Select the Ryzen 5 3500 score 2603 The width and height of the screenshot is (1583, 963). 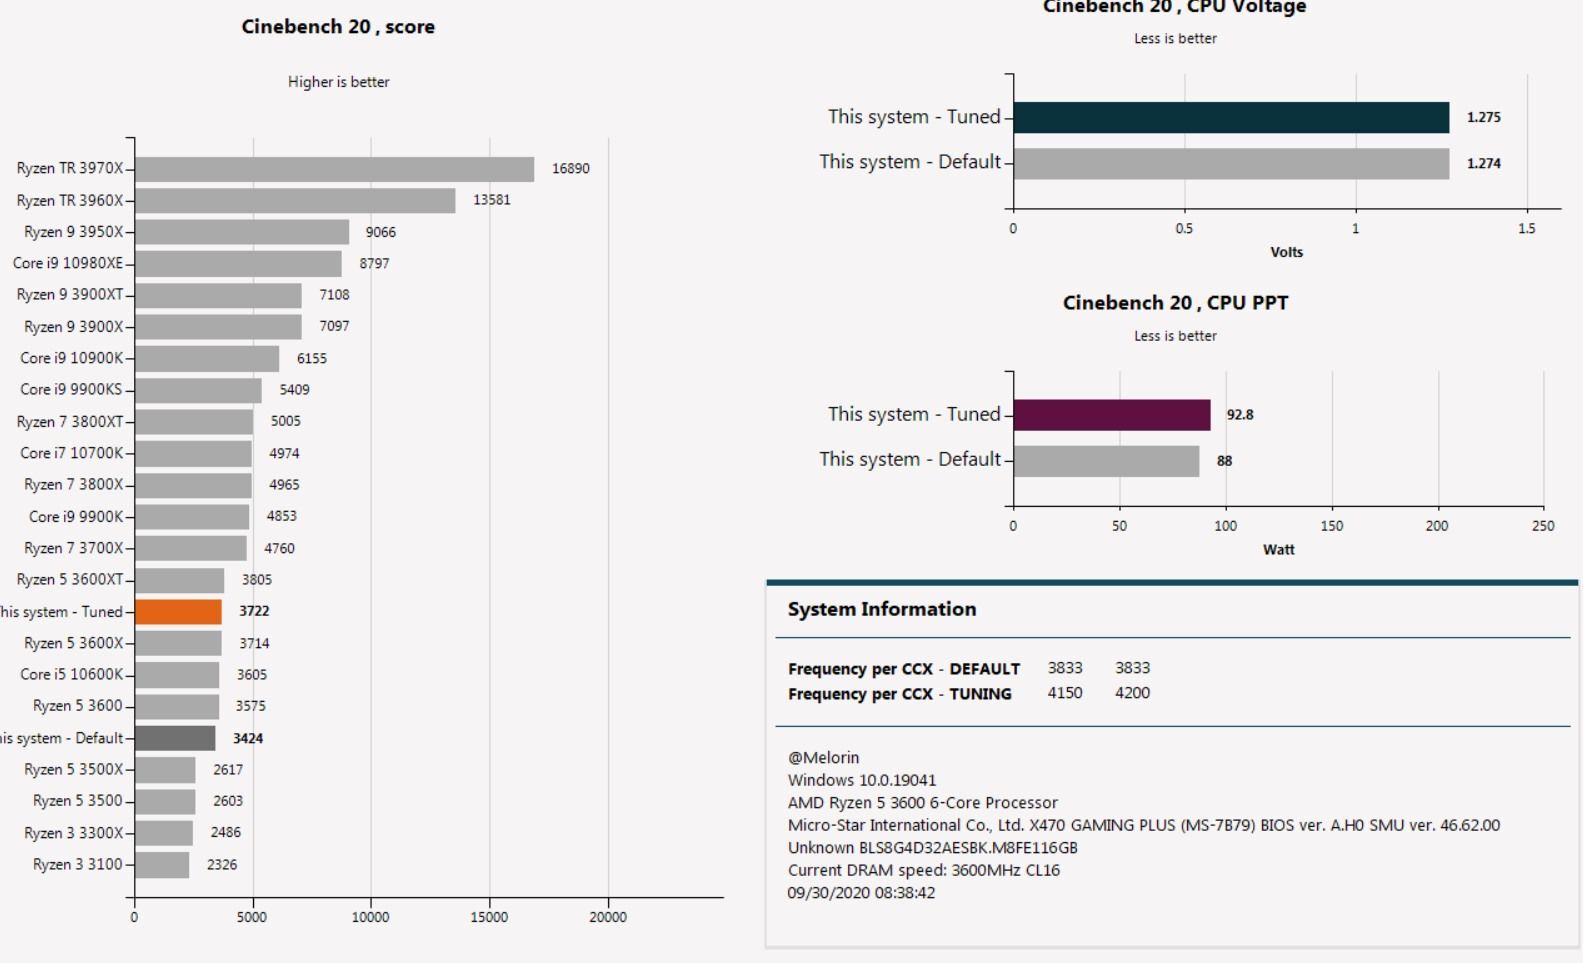pyautogui.click(x=228, y=801)
